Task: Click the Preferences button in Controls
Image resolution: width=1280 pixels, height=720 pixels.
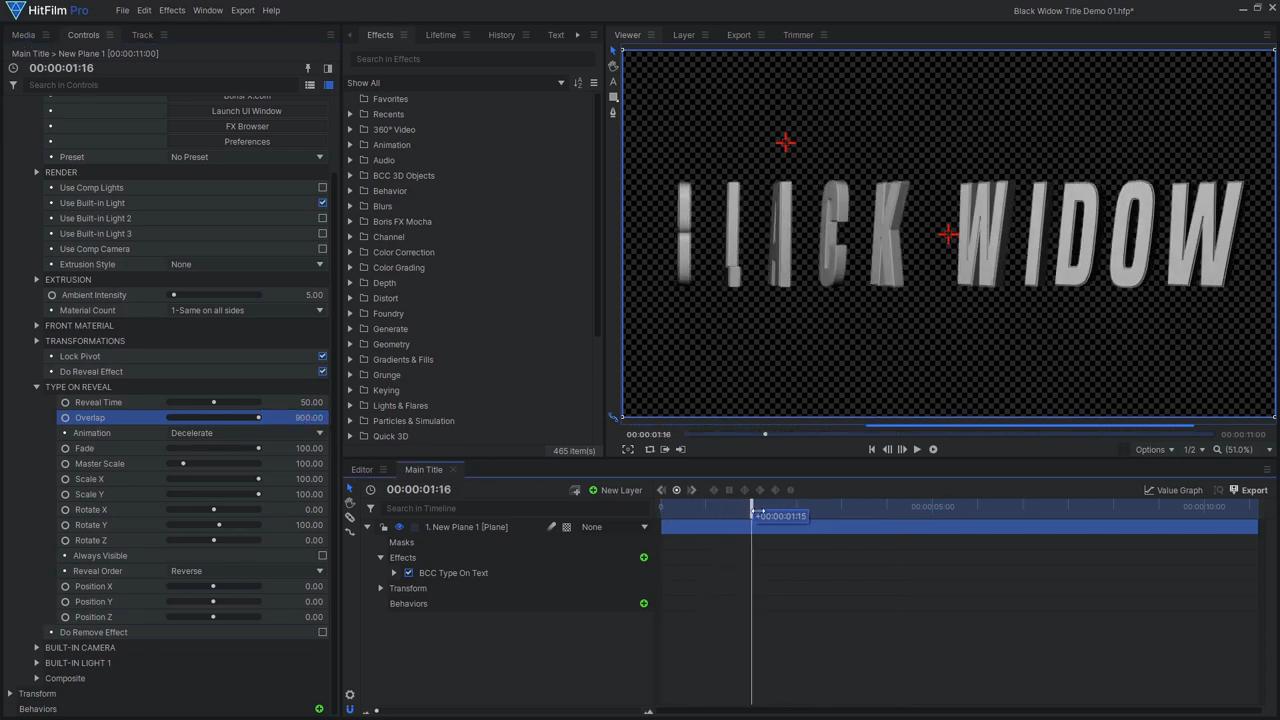Action: [247, 142]
